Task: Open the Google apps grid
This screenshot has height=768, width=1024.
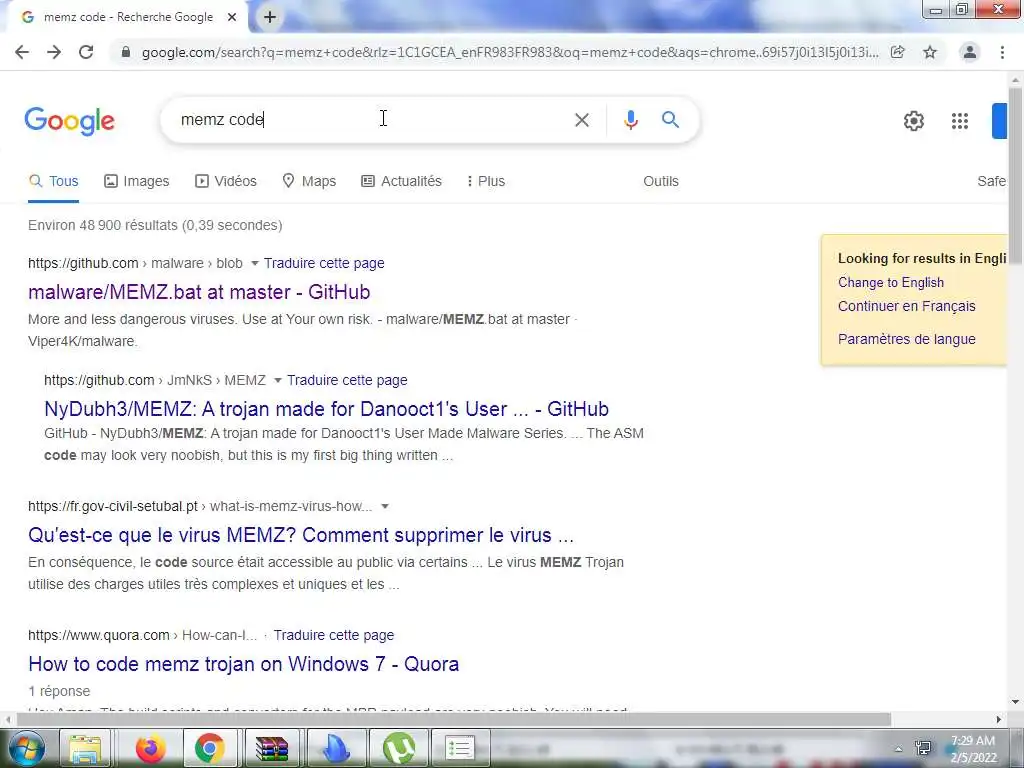Action: pos(960,121)
